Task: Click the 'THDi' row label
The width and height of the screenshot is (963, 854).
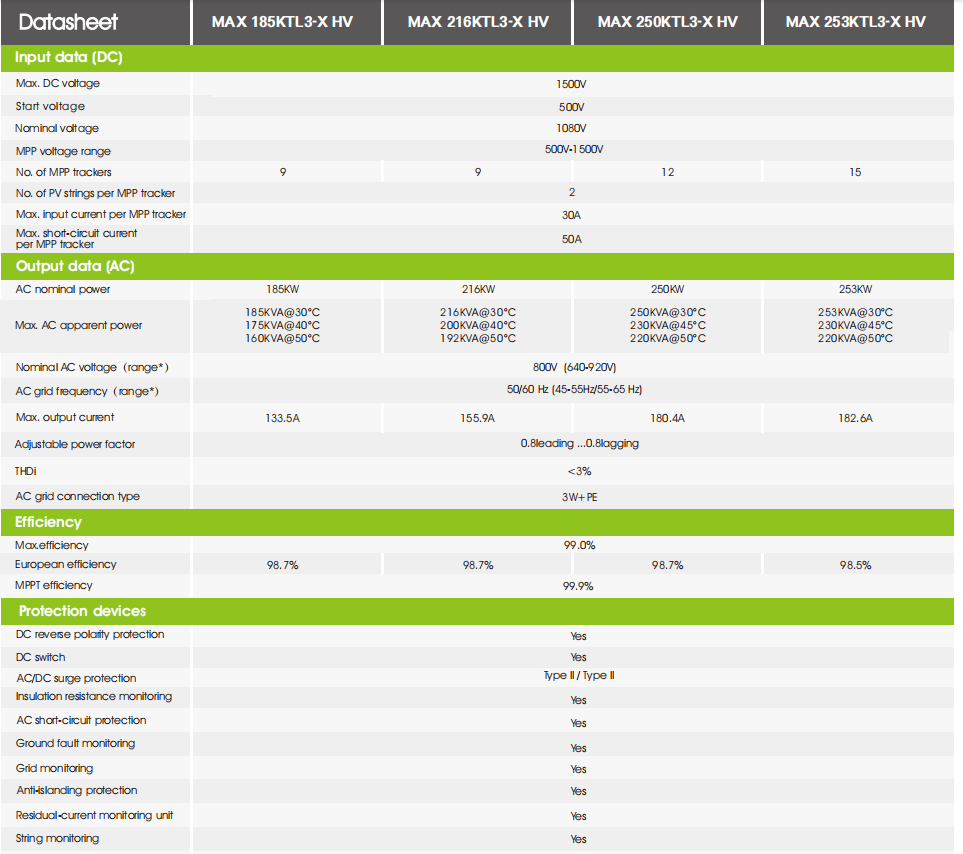Action: click(26, 471)
